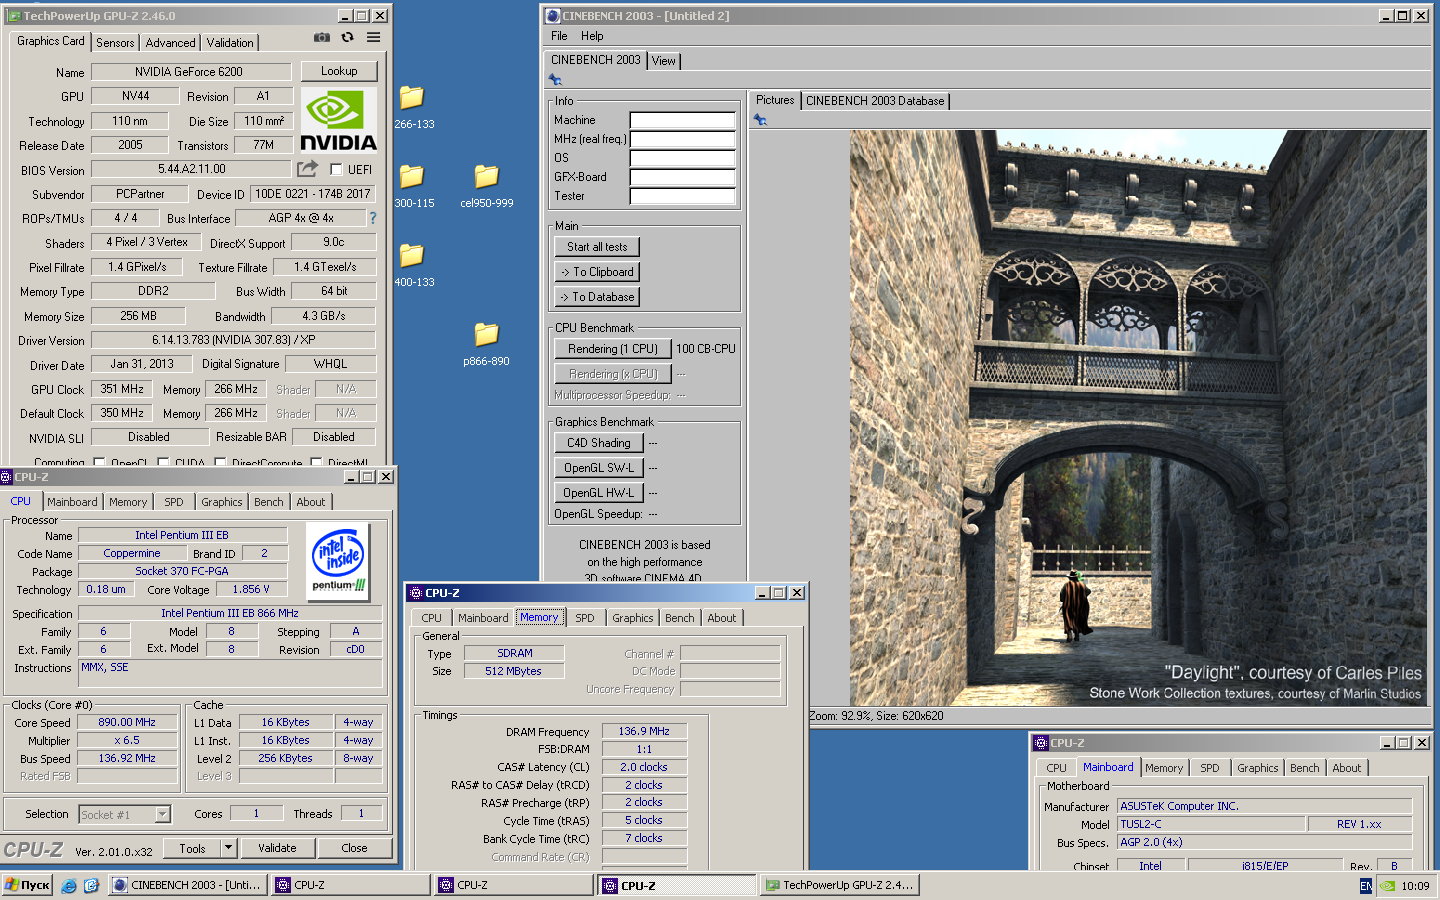Click the CPU-Z Mainboard window title icon

click(1041, 743)
